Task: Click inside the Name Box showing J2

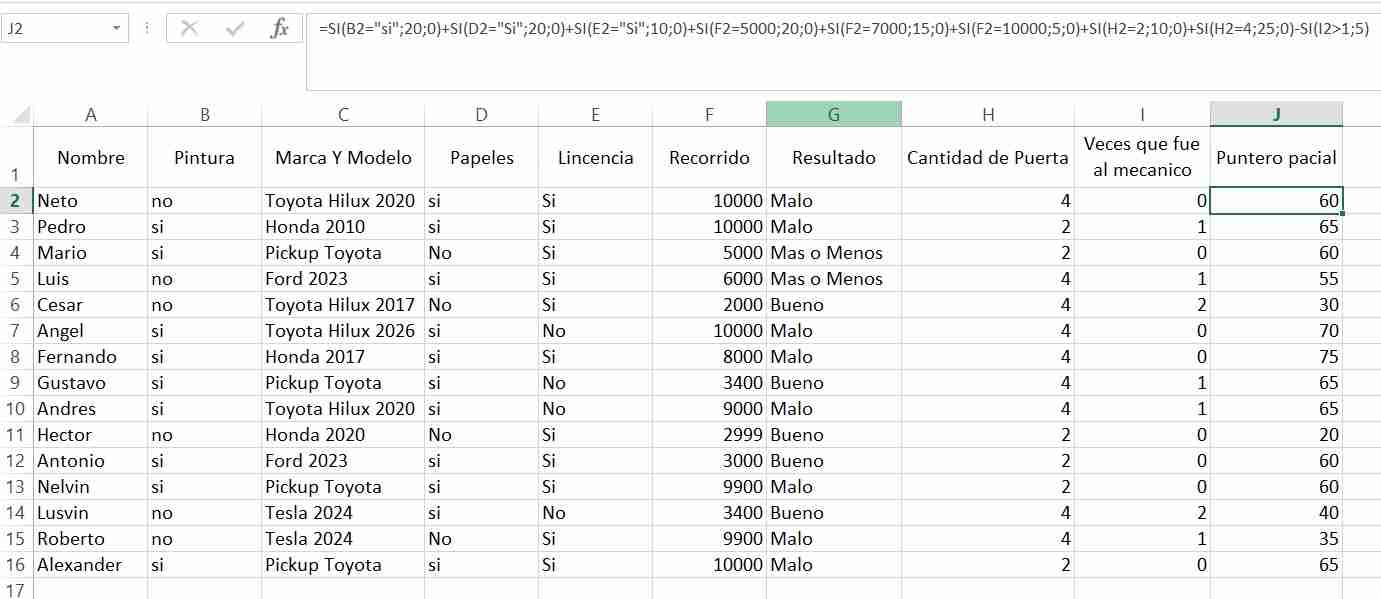Action: point(55,29)
